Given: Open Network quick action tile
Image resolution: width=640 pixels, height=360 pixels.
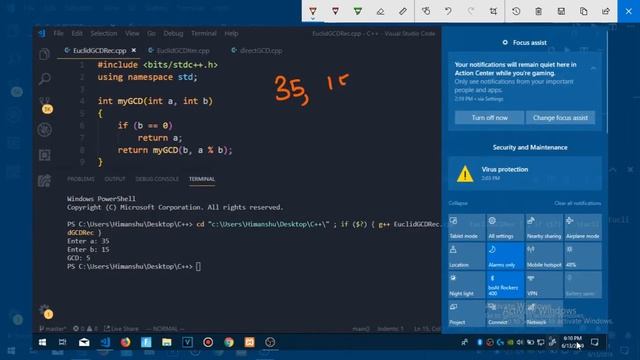Looking at the screenshot, I should 544,313.
